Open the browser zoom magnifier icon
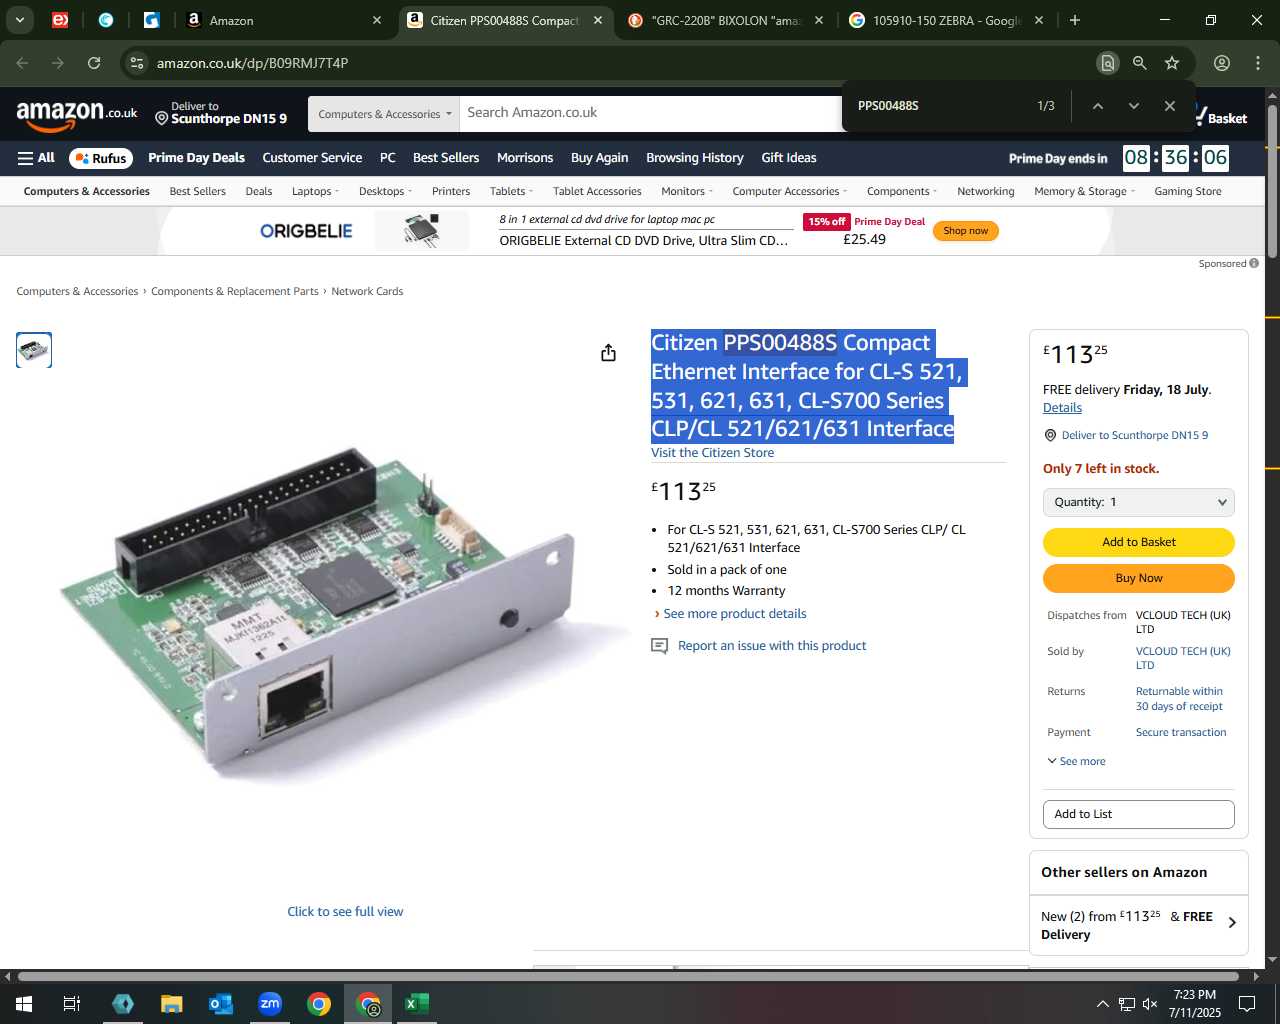Image resolution: width=1280 pixels, height=1024 pixels. pos(1139,63)
